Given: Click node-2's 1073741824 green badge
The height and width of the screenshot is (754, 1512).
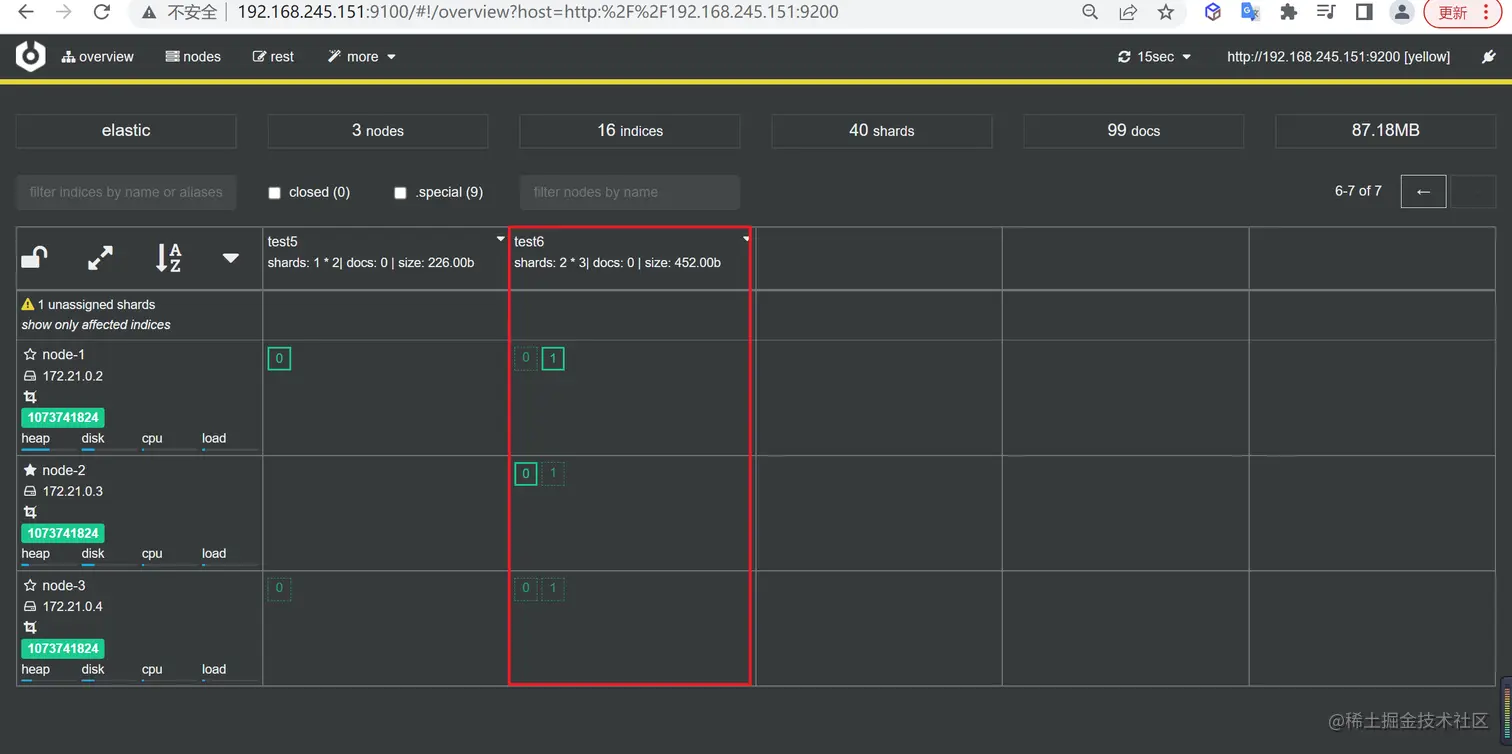Looking at the screenshot, I should [63, 533].
